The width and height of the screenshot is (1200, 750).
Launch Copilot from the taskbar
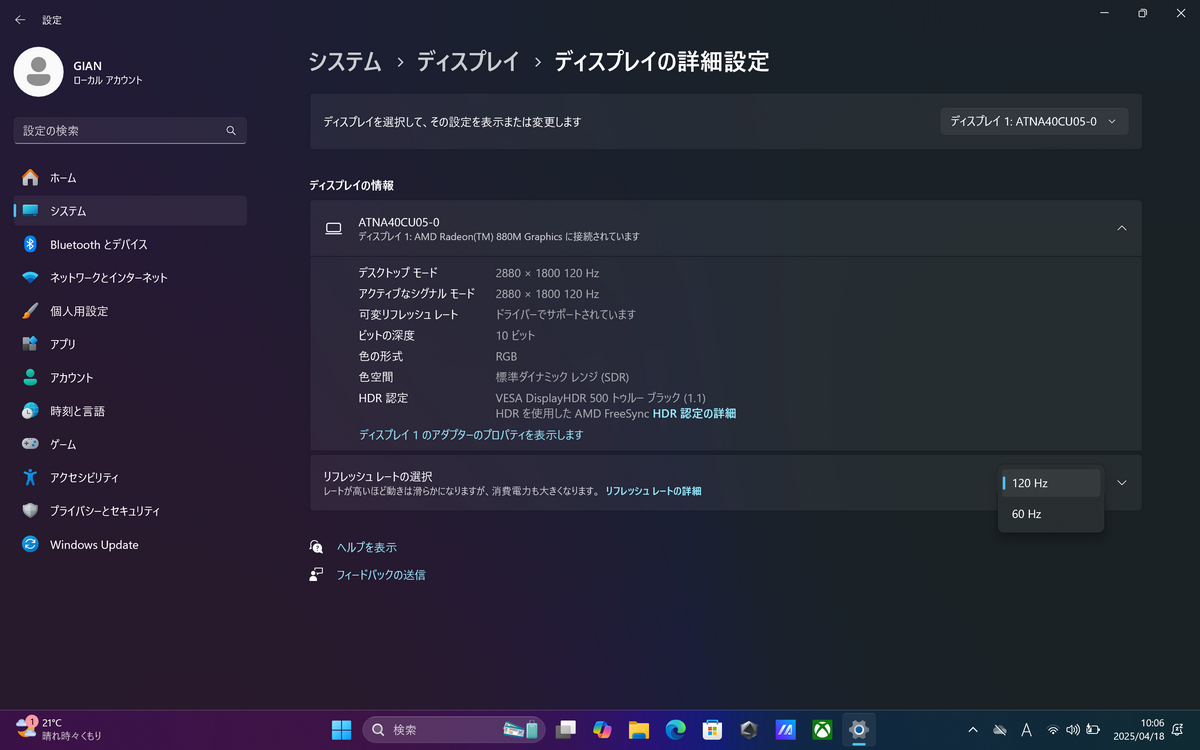click(x=602, y=730)
